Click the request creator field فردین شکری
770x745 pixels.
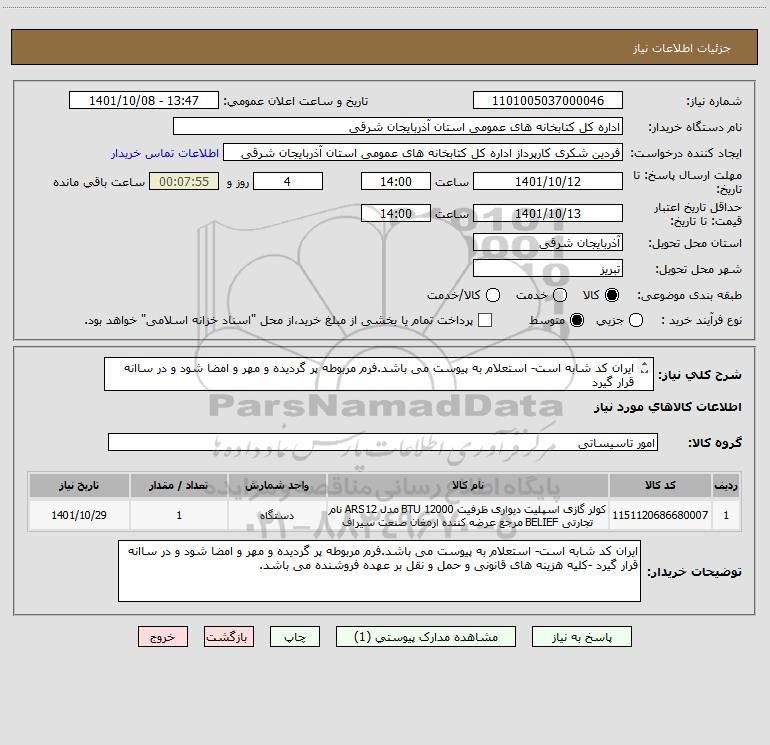click(x=423, y=153)
